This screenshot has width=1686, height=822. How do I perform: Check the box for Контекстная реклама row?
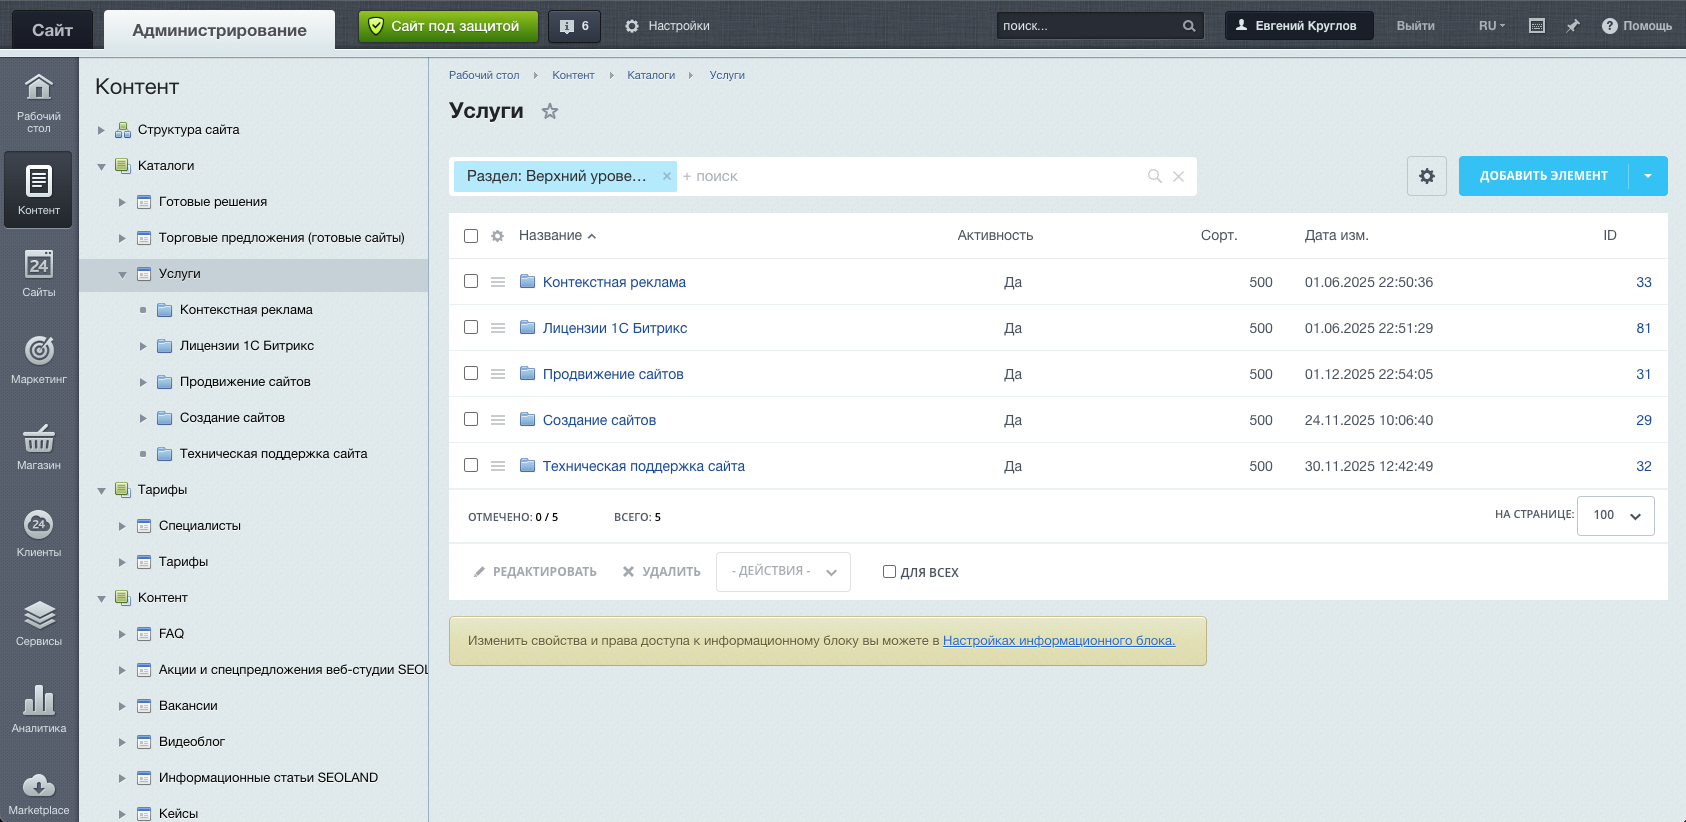click(x=471, y=282)
